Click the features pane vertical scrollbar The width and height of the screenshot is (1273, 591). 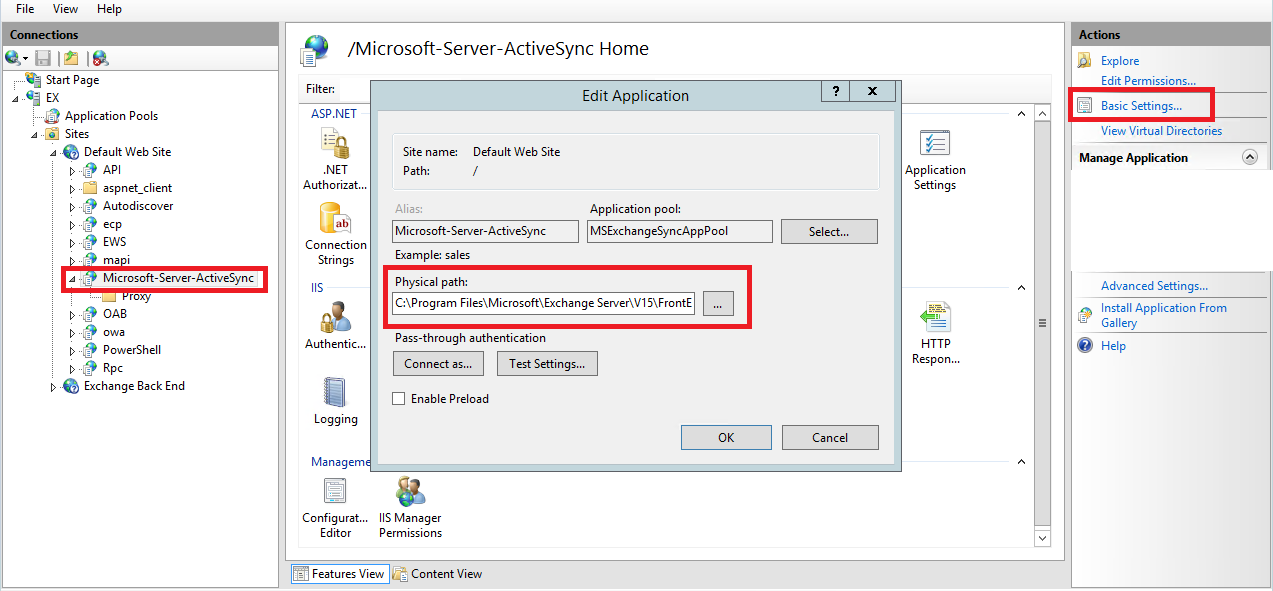coord(1044,323)
